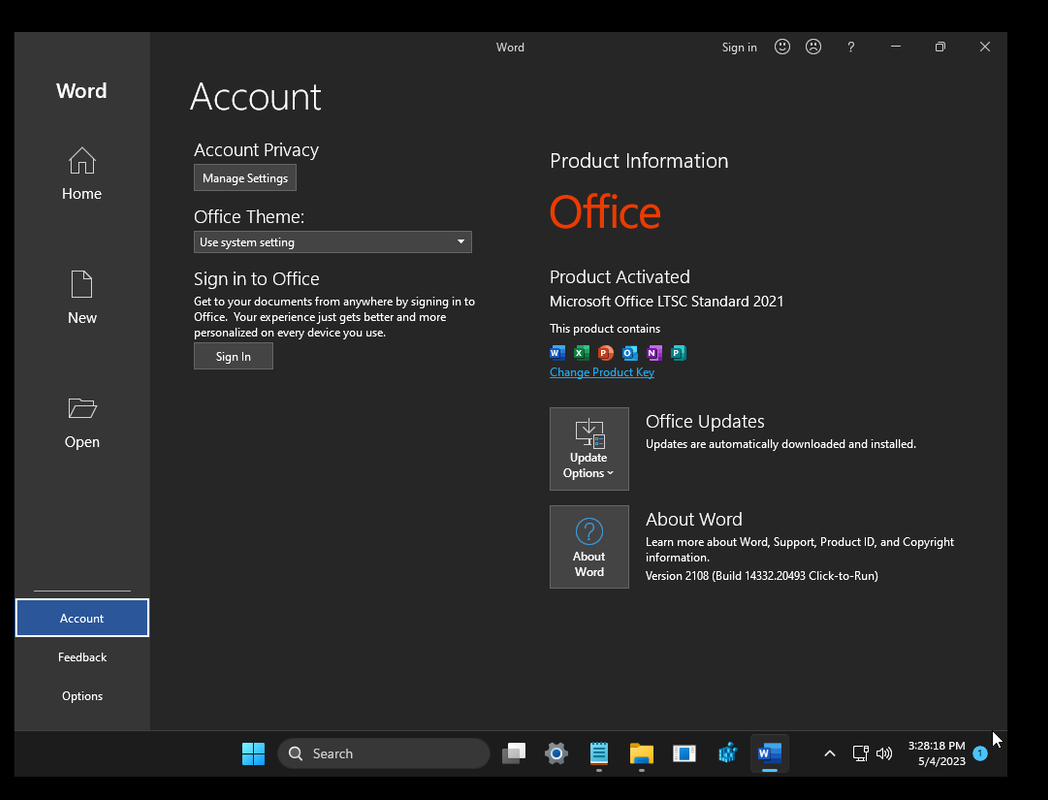The image size is (1048, 800).
Task: Click the PowerPoint icon under product contains
Action: [606, 353]
